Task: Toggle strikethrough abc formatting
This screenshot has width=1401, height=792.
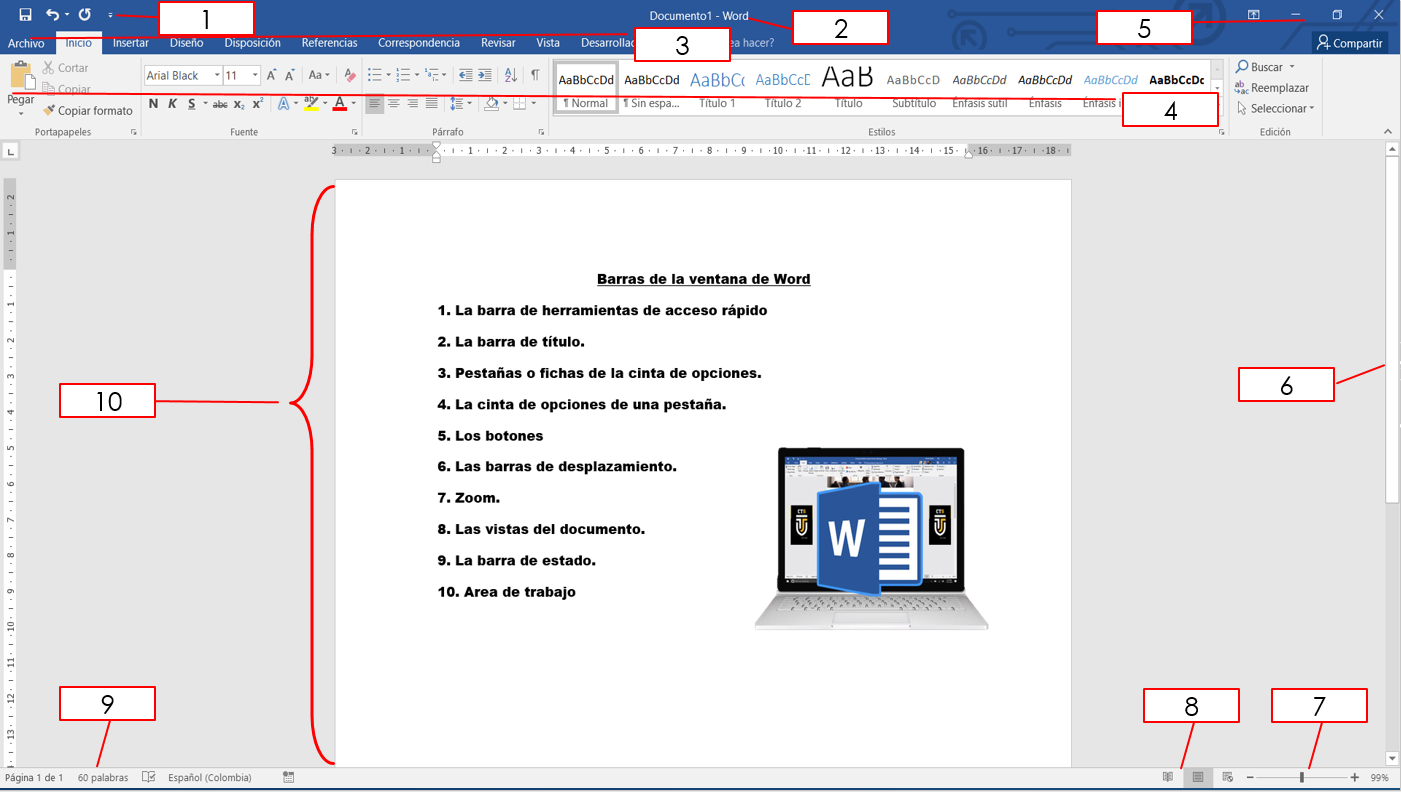Action: pyautogui.click(x=220, y=104)
